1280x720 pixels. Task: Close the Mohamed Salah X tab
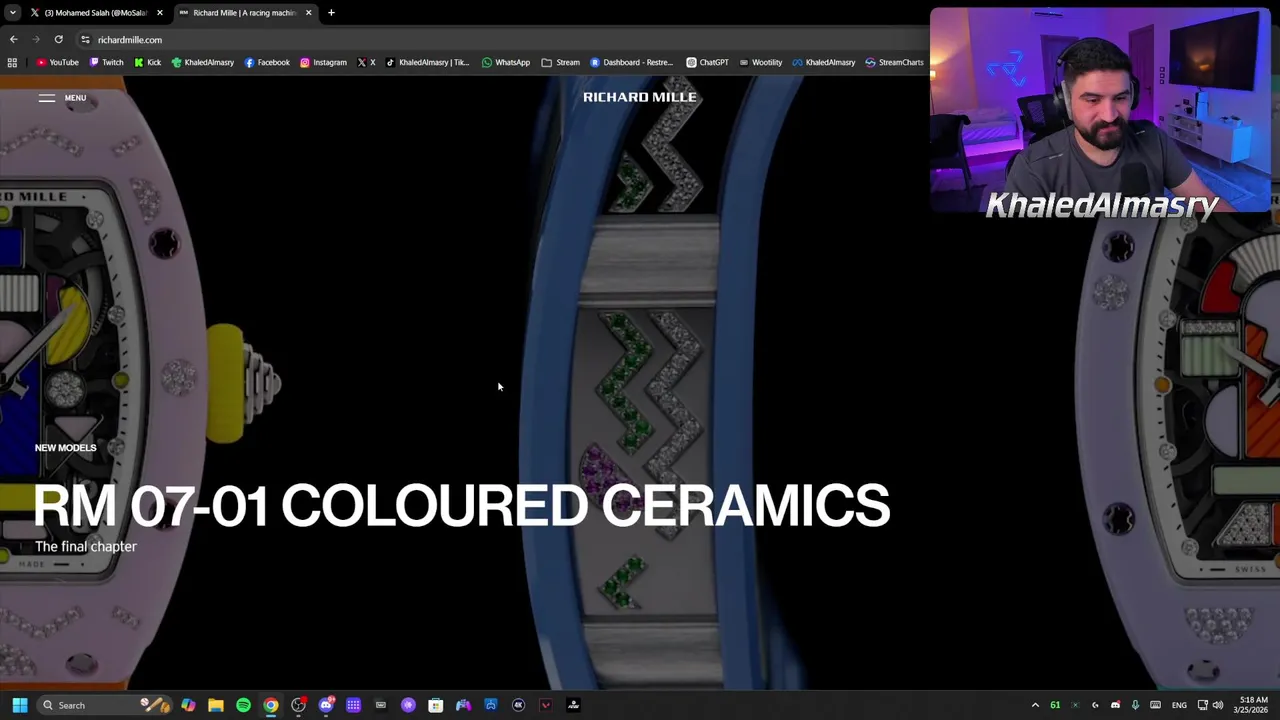(159, 13)
